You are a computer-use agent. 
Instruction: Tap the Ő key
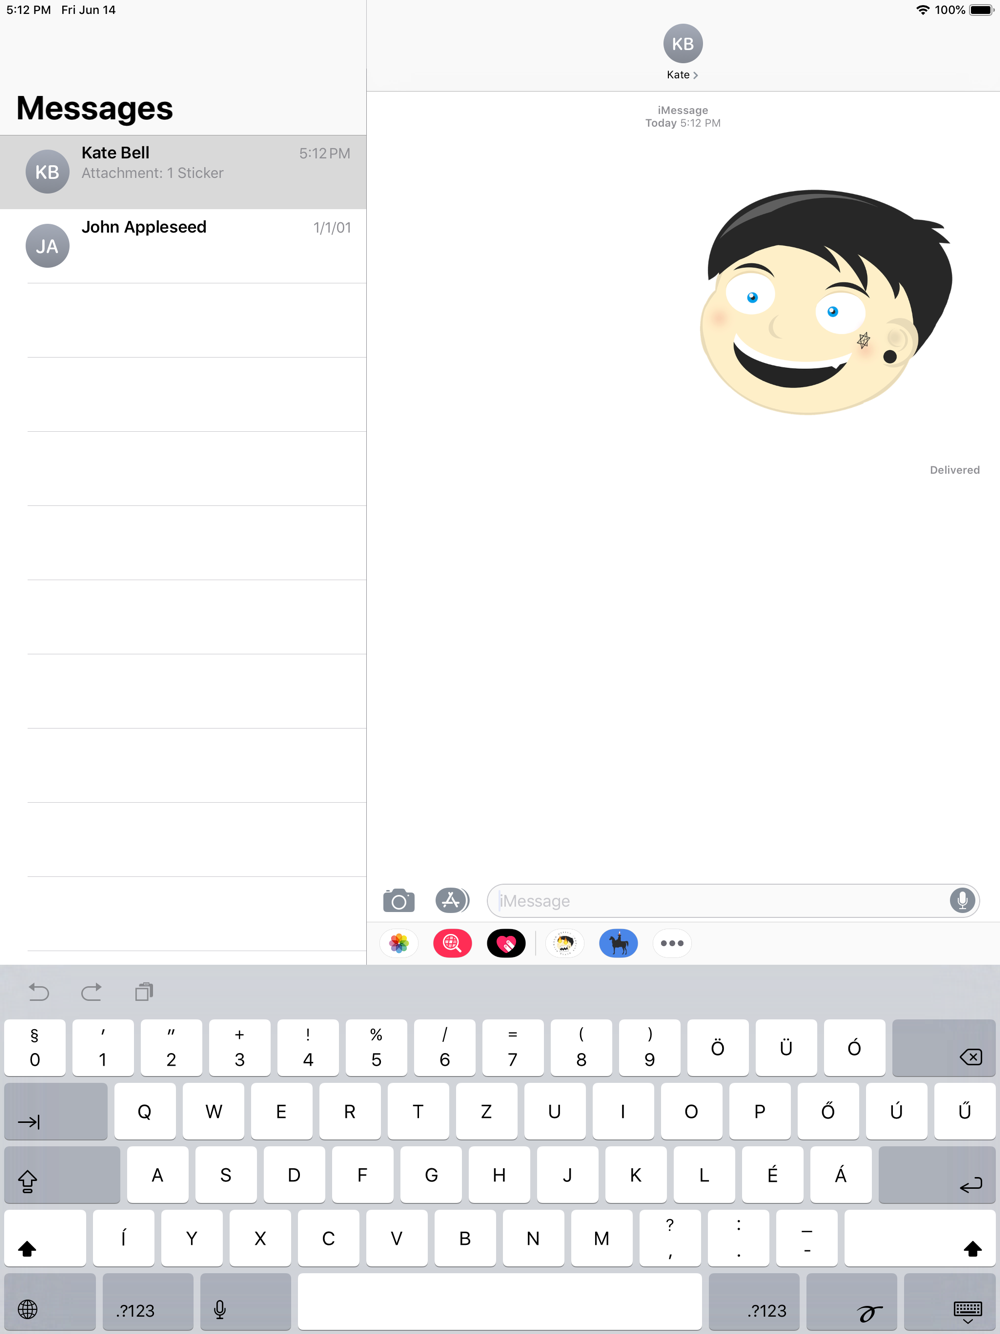(828, 1111)
